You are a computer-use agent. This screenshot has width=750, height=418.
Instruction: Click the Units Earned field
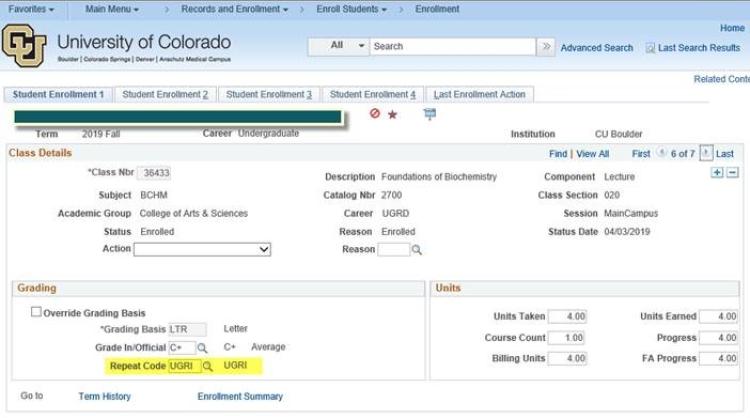coord(718,317)
